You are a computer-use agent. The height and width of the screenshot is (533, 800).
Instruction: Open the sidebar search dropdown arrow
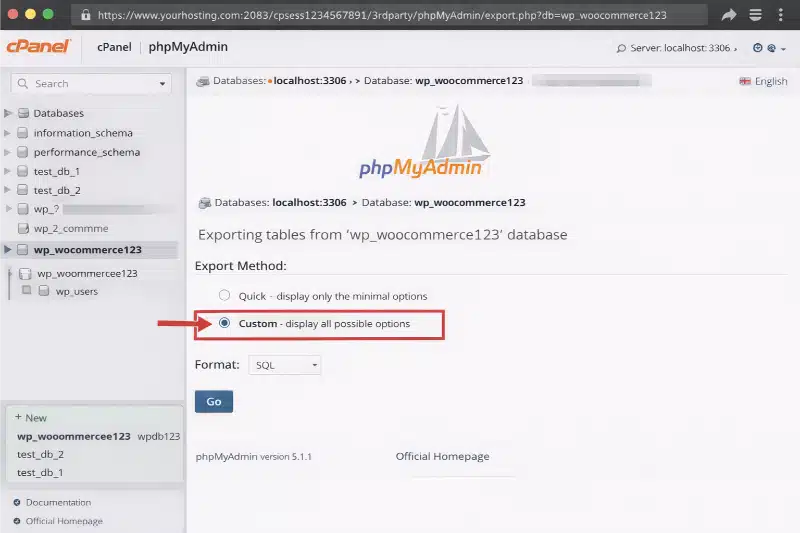[x=162, y=84]
